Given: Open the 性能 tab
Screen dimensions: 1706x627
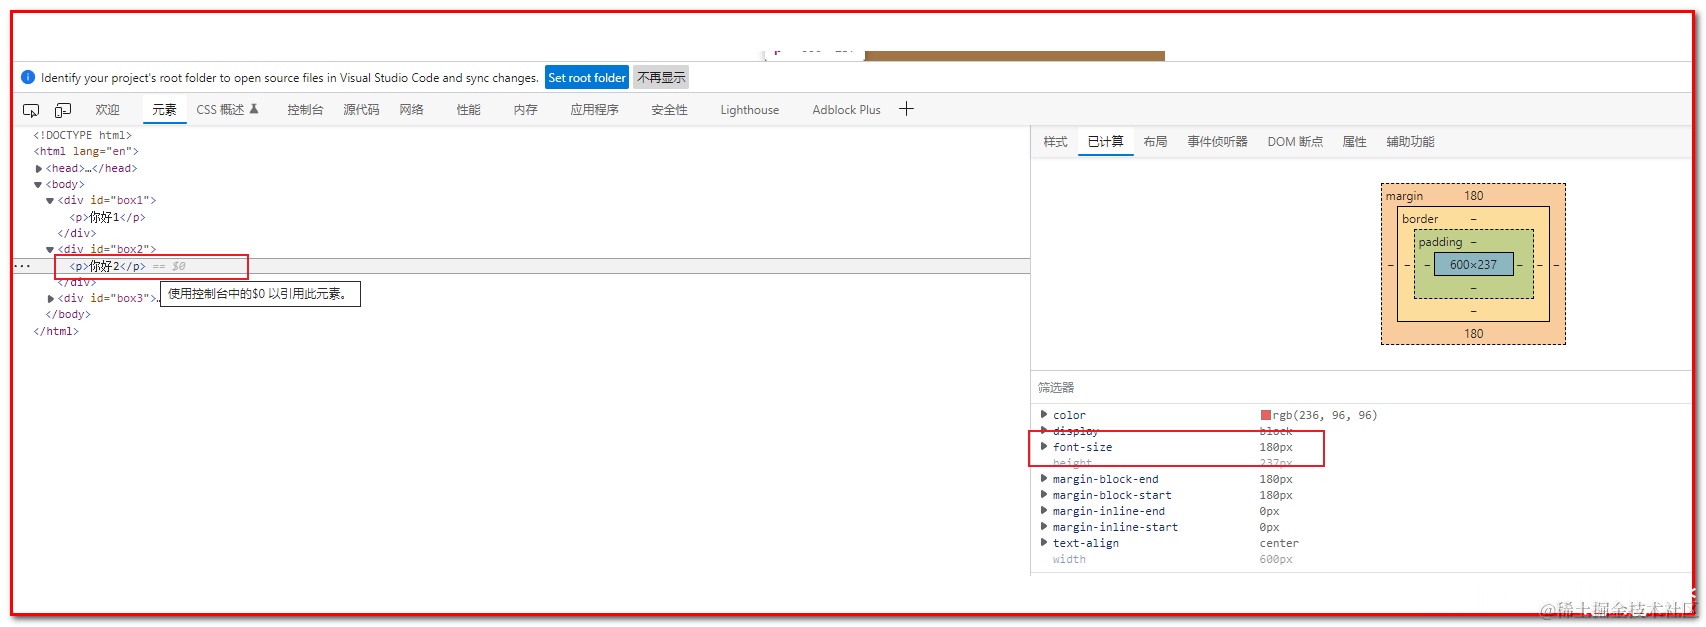Looking at the screenshot, I should (469, 110).
